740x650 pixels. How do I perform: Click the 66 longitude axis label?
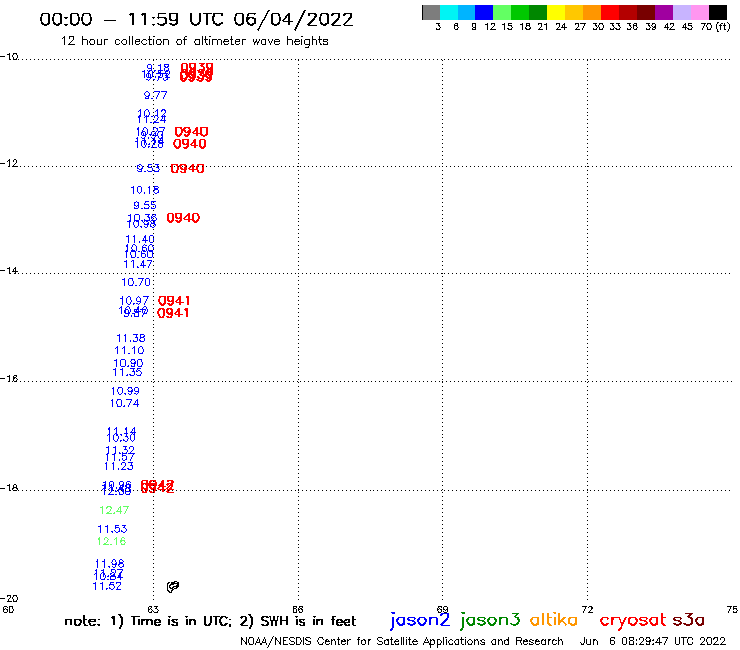pyautogui.click(x=298, y=609)
